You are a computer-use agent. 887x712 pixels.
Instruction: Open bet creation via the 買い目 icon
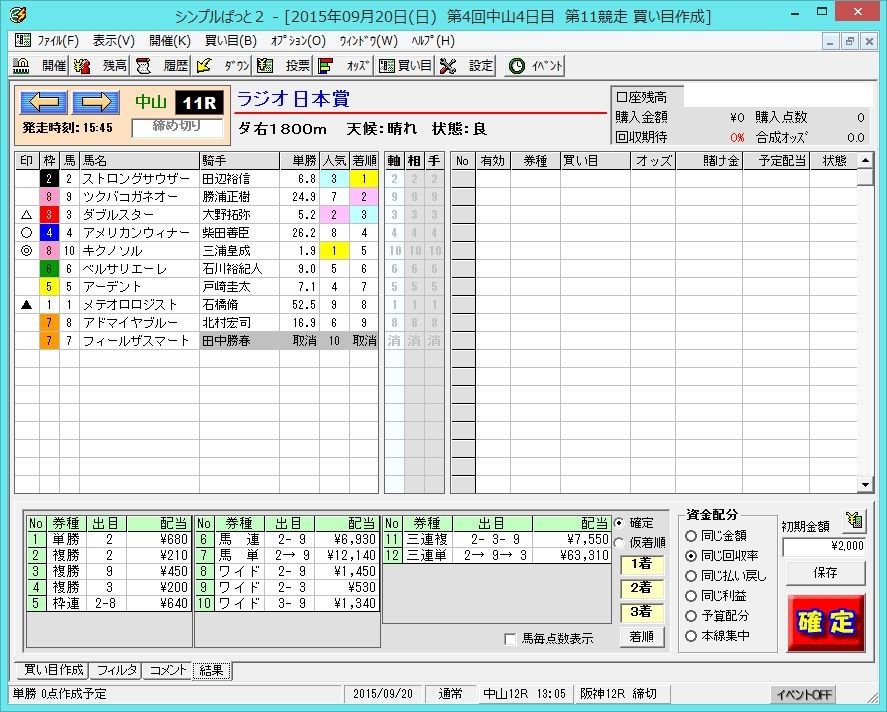(x=405, y=66)
